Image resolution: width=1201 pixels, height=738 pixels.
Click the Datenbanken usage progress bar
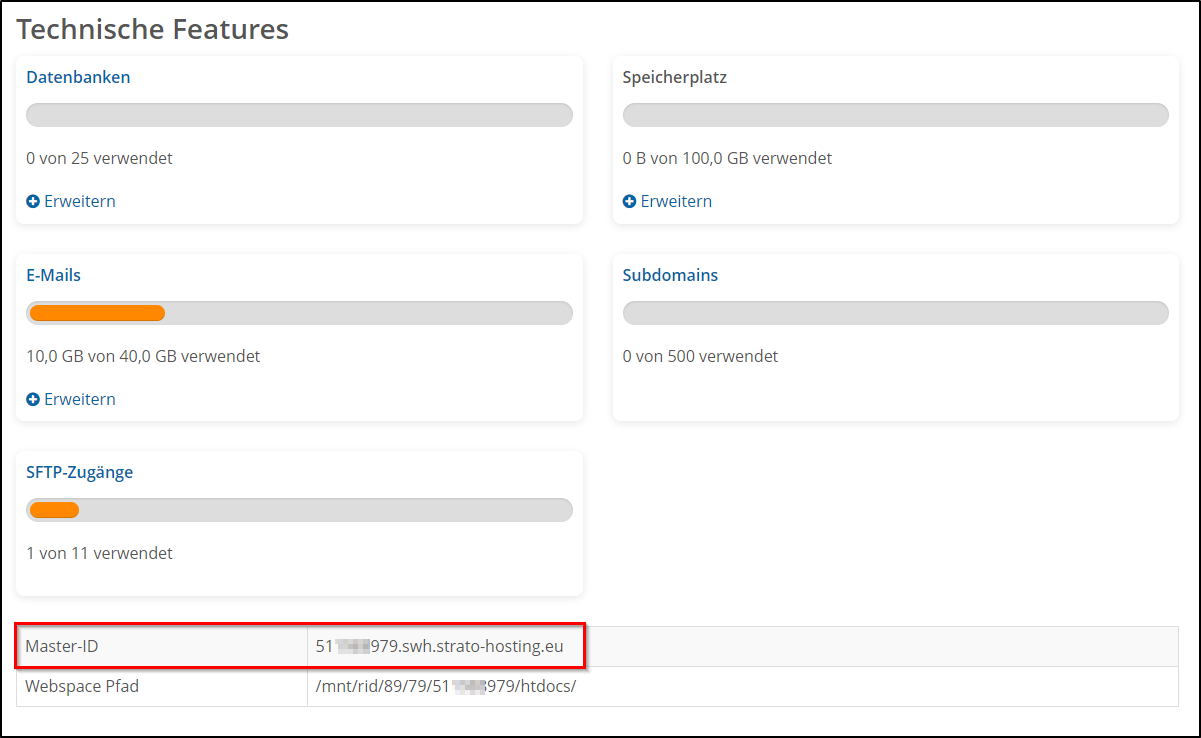[299, 115]
